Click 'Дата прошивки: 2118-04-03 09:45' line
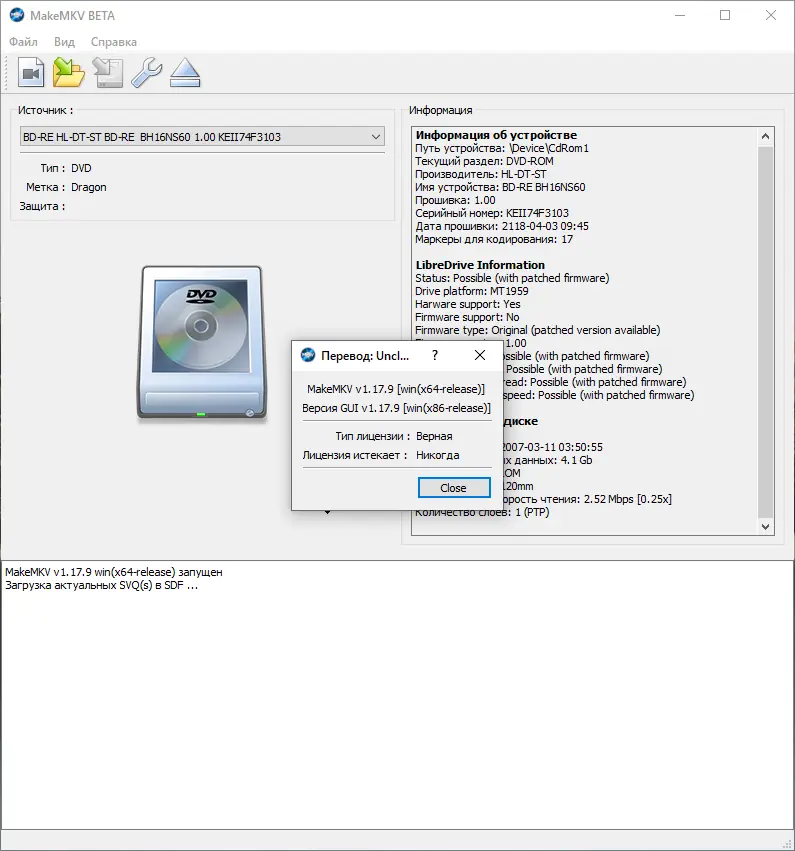 502,226
